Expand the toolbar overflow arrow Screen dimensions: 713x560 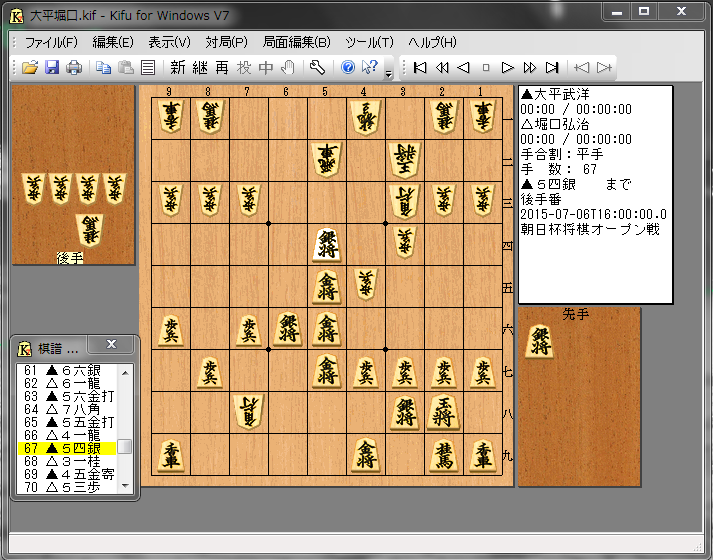point(388,74)
